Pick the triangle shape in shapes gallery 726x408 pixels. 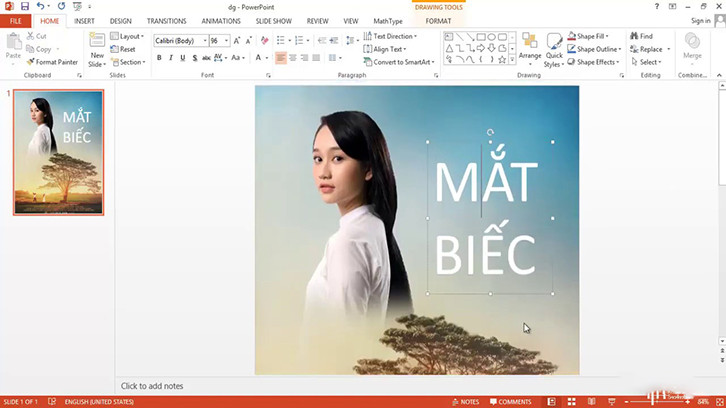point(449,48)
